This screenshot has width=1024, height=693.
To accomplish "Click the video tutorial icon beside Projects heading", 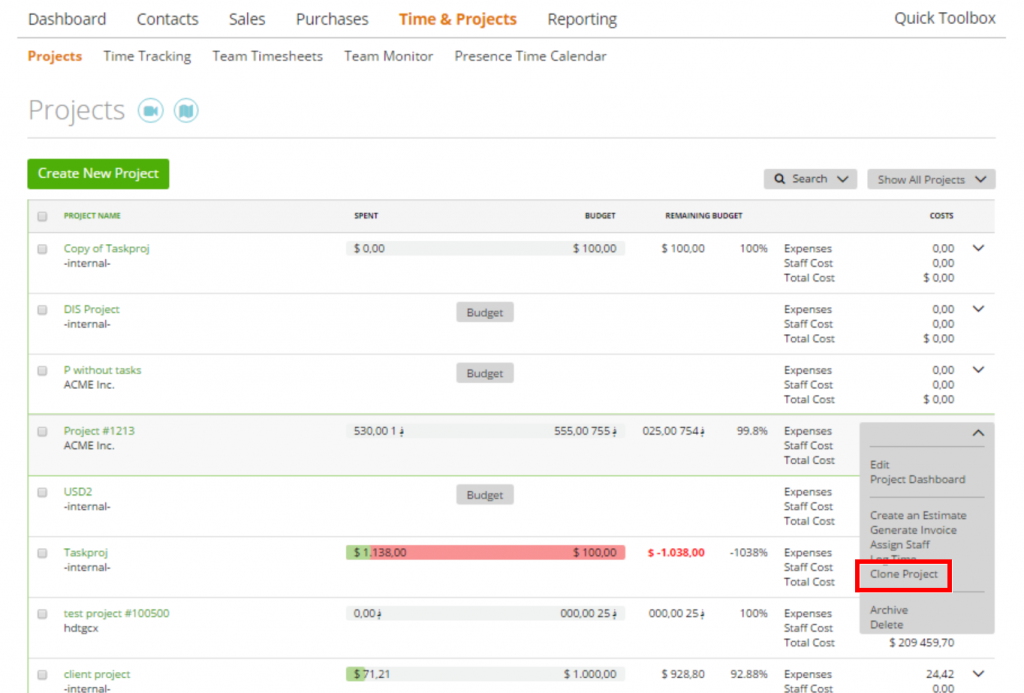I will (x=150, y=111).
